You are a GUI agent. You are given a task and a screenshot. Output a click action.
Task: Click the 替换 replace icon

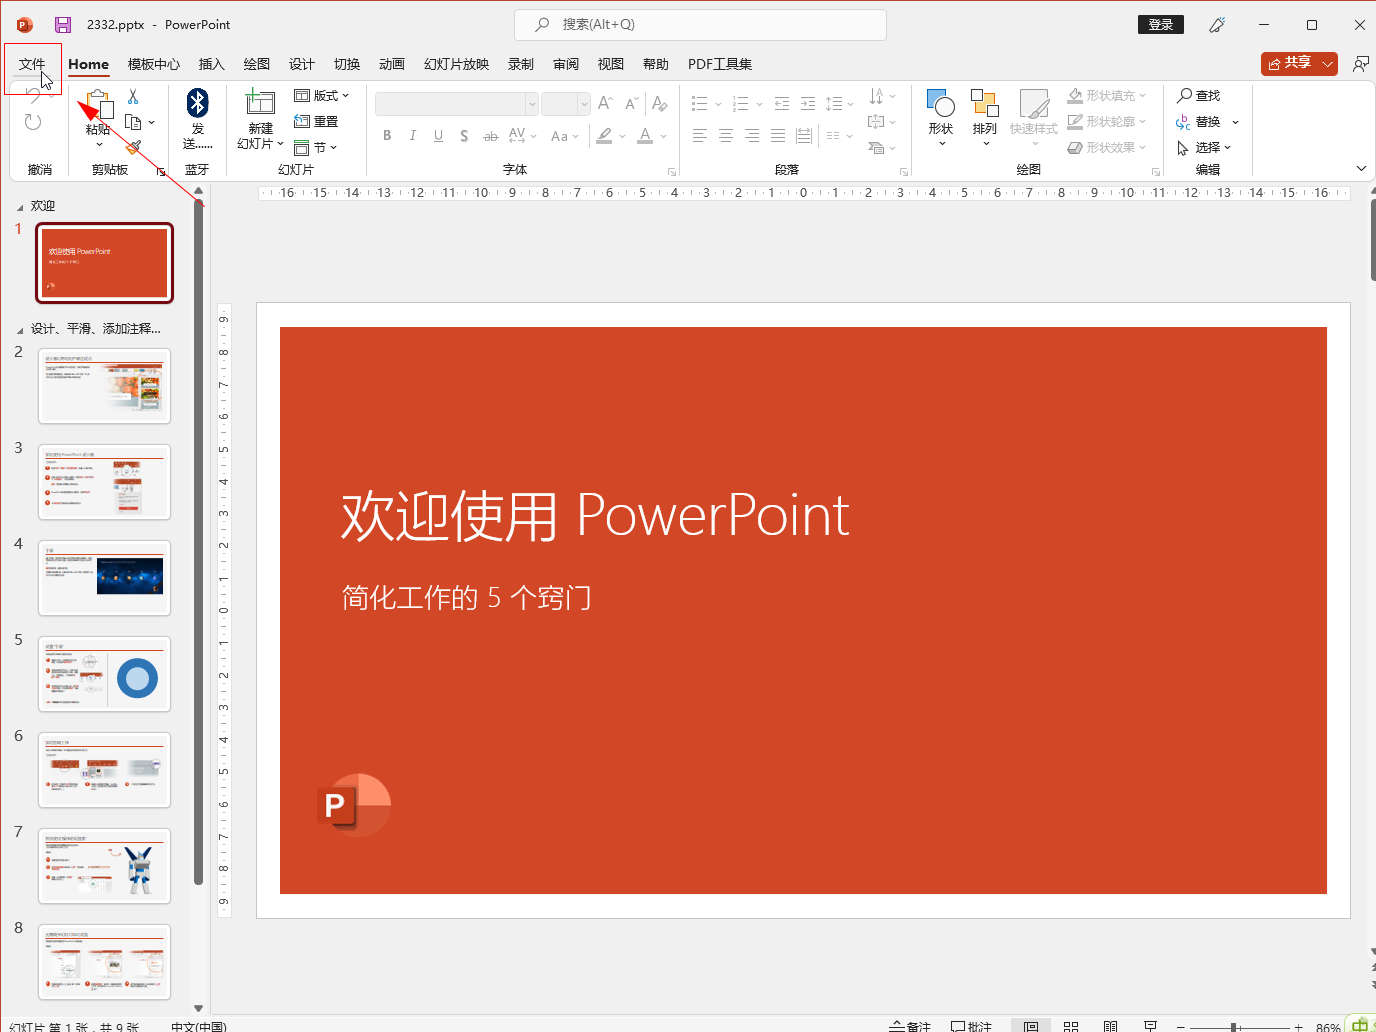click(x=1184, y=122)
